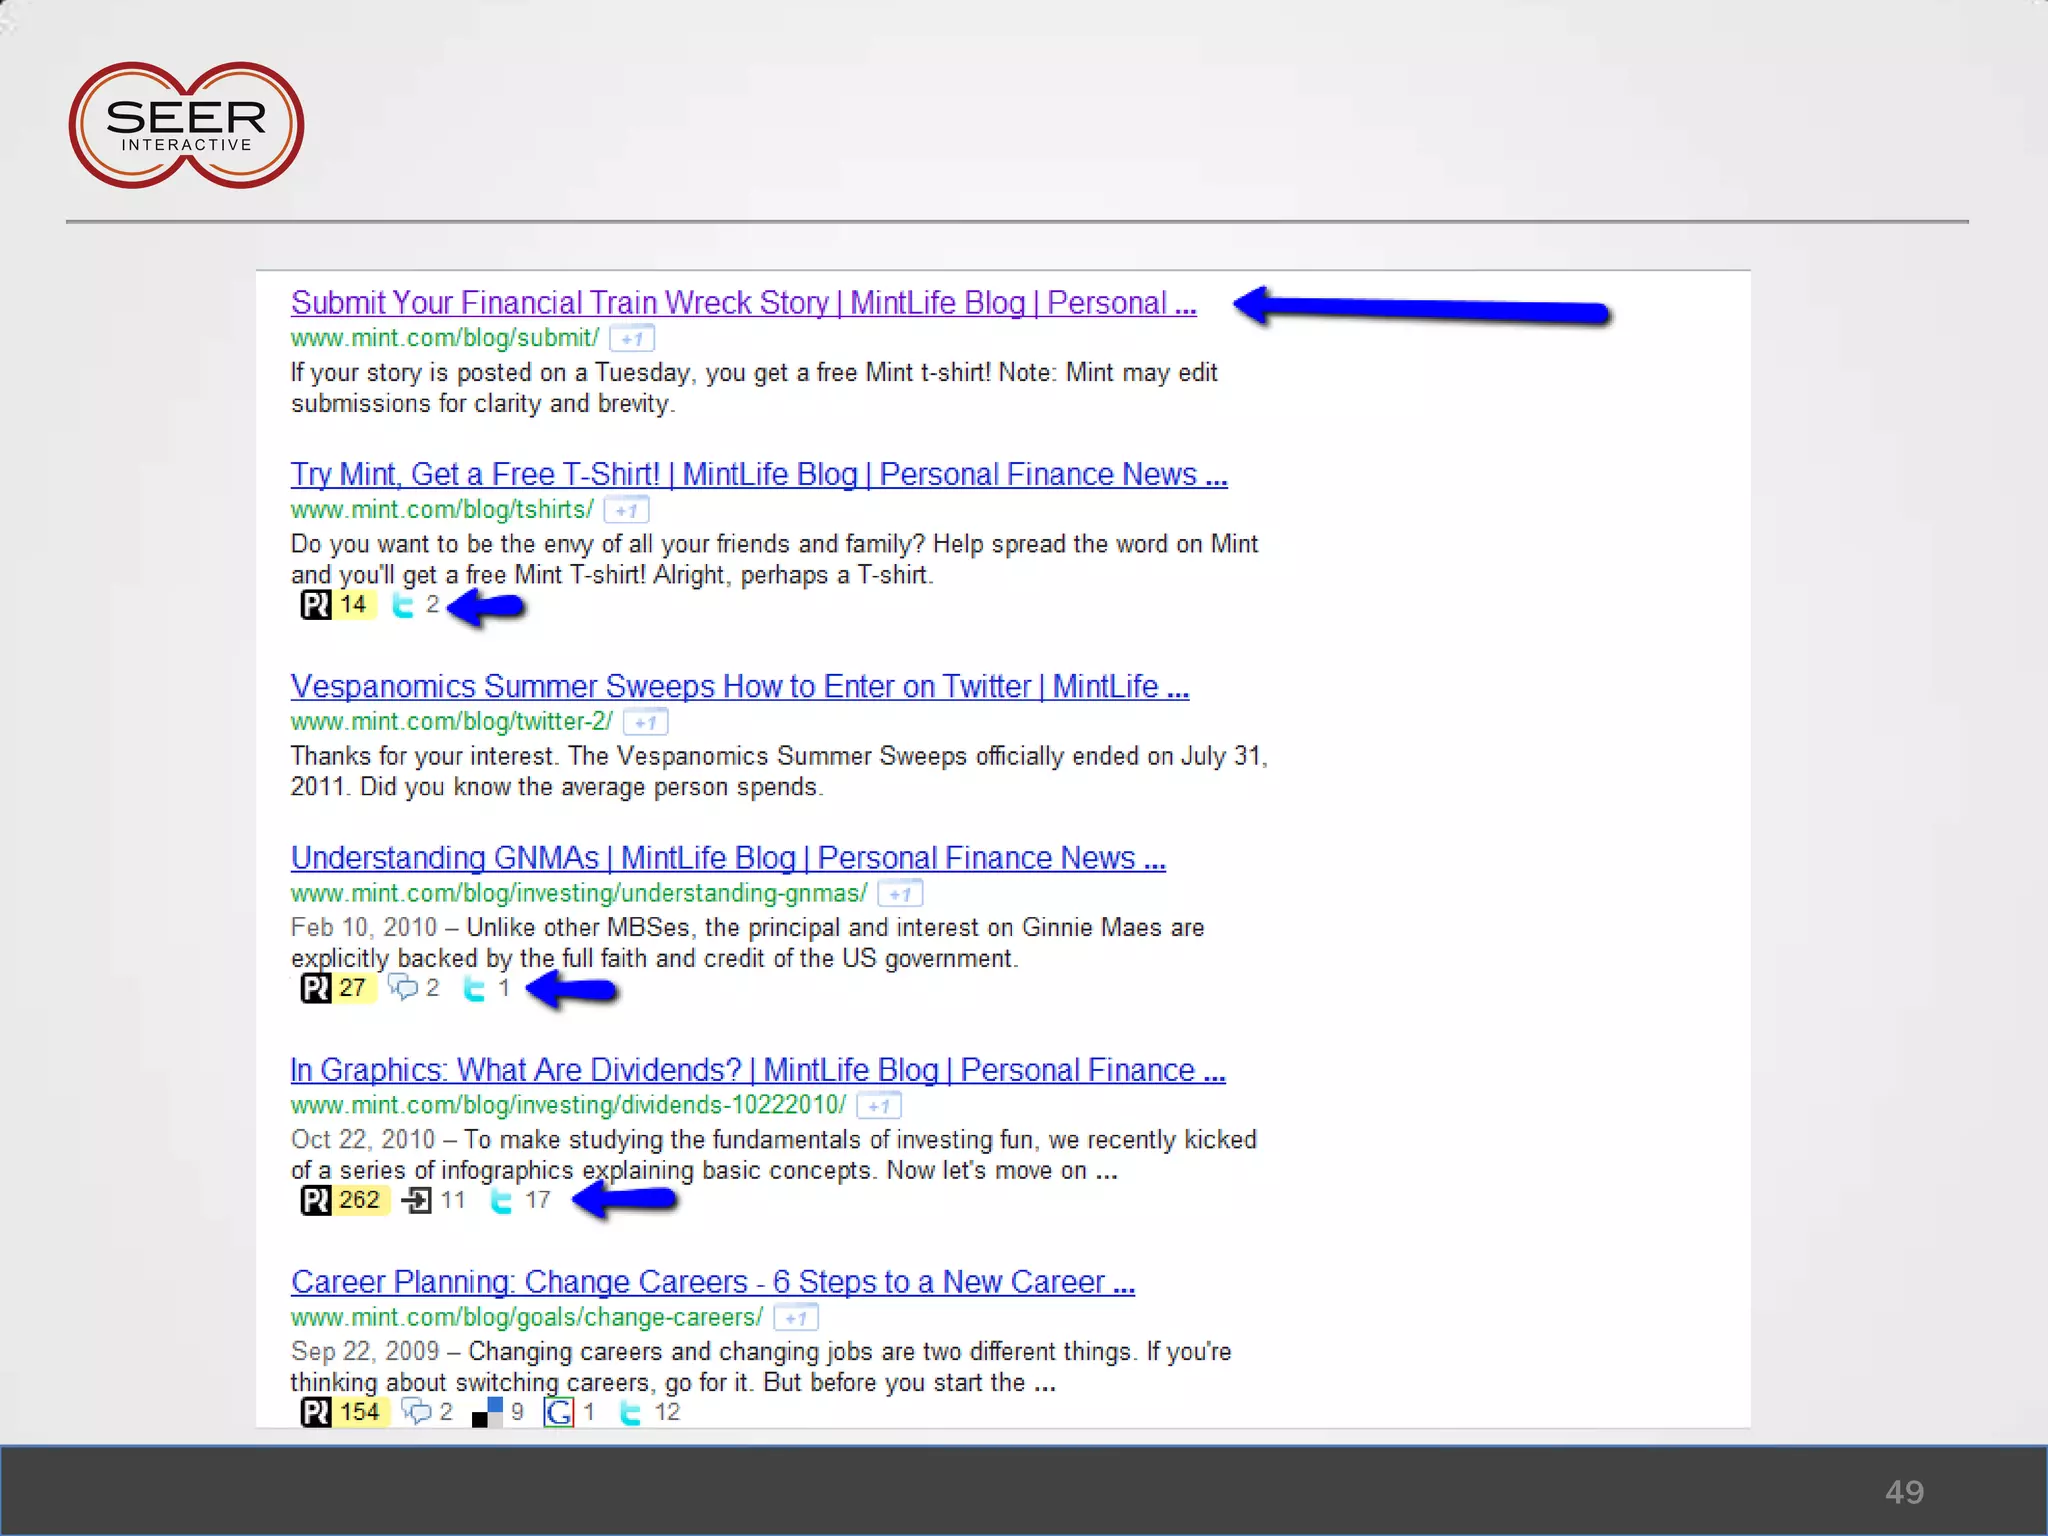Click the +1 button beside mint.com/blog/submit/

[x=632, y=339]
